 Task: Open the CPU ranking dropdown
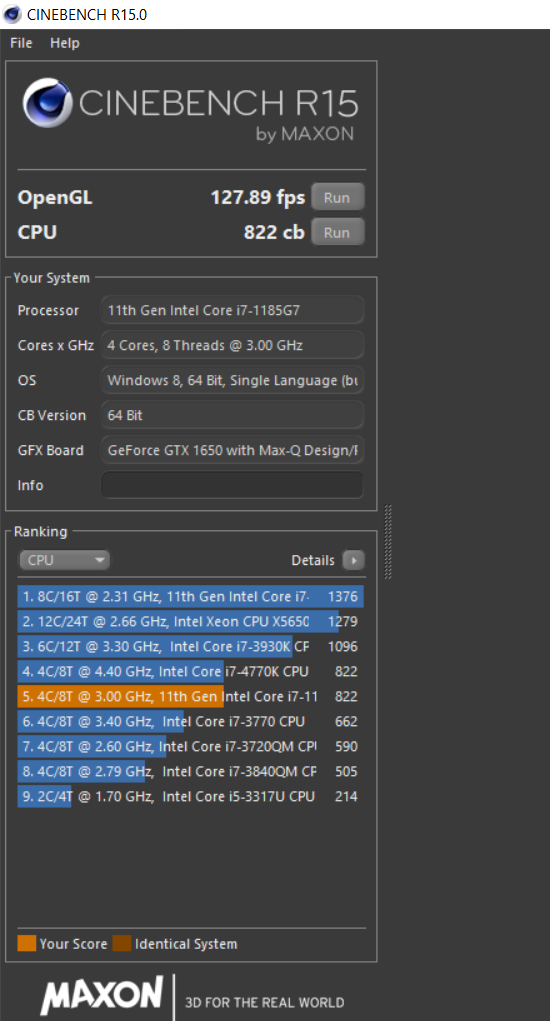coord(64,560)
